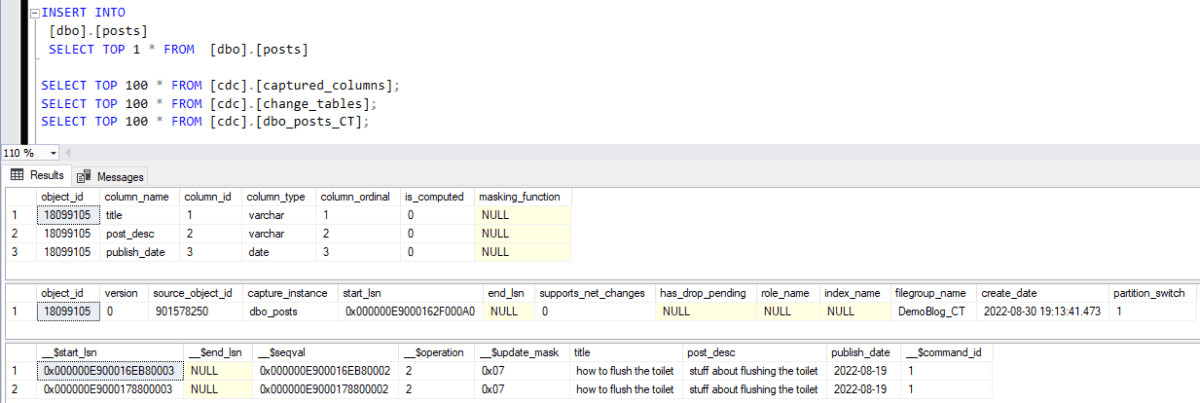Image resolution: width=1200 pixels, height=403 pixels.
Task: Open the Messages tab
Action: tap(112, 176)
